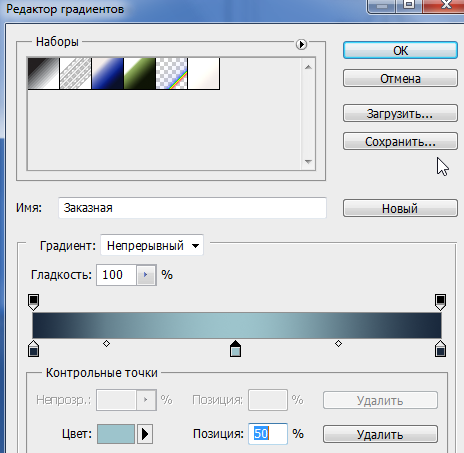
Task: Select the right dark color stop
Action: pos(440,349)
